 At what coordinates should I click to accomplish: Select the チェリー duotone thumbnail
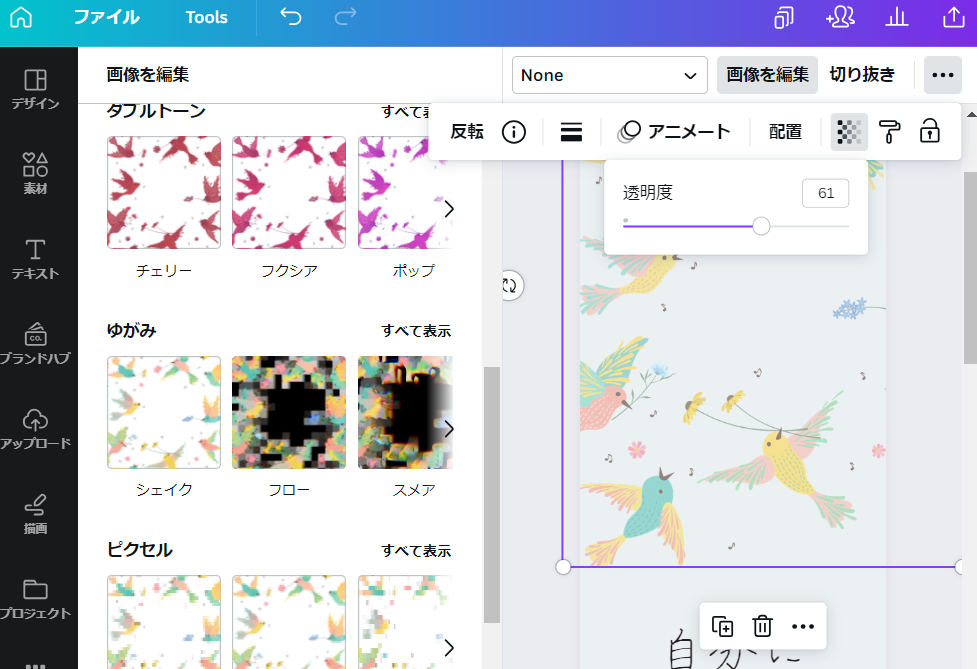click(x=164, y=192)
